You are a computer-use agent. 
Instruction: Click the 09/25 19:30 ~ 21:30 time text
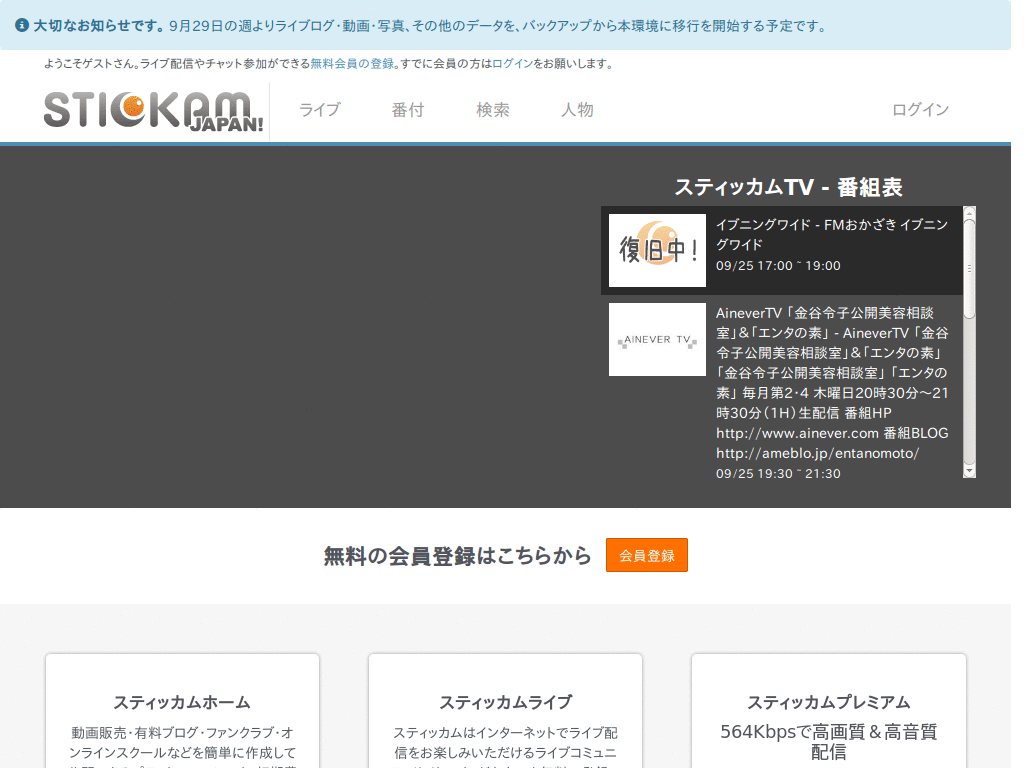pos(778,473)
